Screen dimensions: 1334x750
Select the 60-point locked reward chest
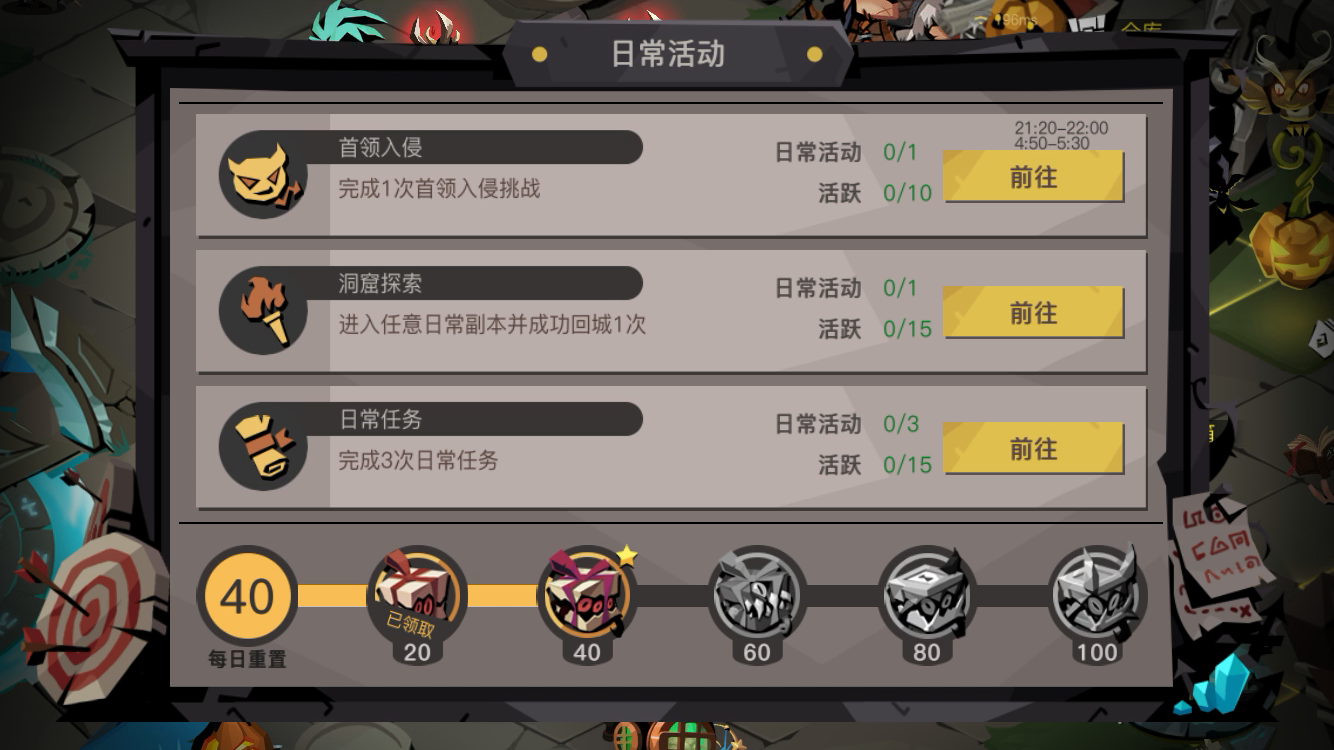pyautogui.click(x=757, y=596)
